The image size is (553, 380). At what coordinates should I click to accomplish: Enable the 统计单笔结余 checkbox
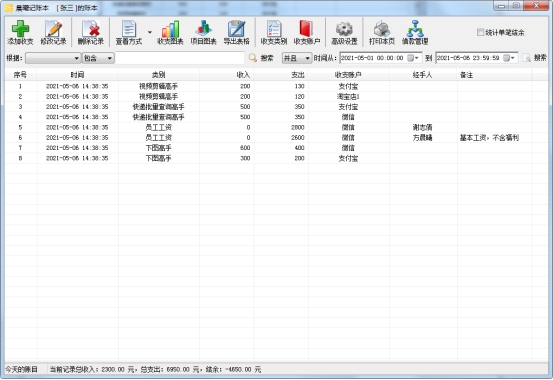tap(480, 32)
